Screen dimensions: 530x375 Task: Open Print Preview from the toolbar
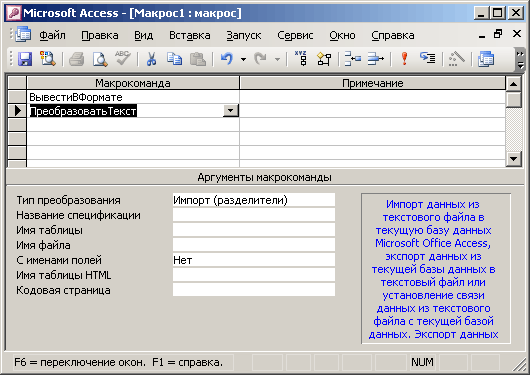(100, 59)
